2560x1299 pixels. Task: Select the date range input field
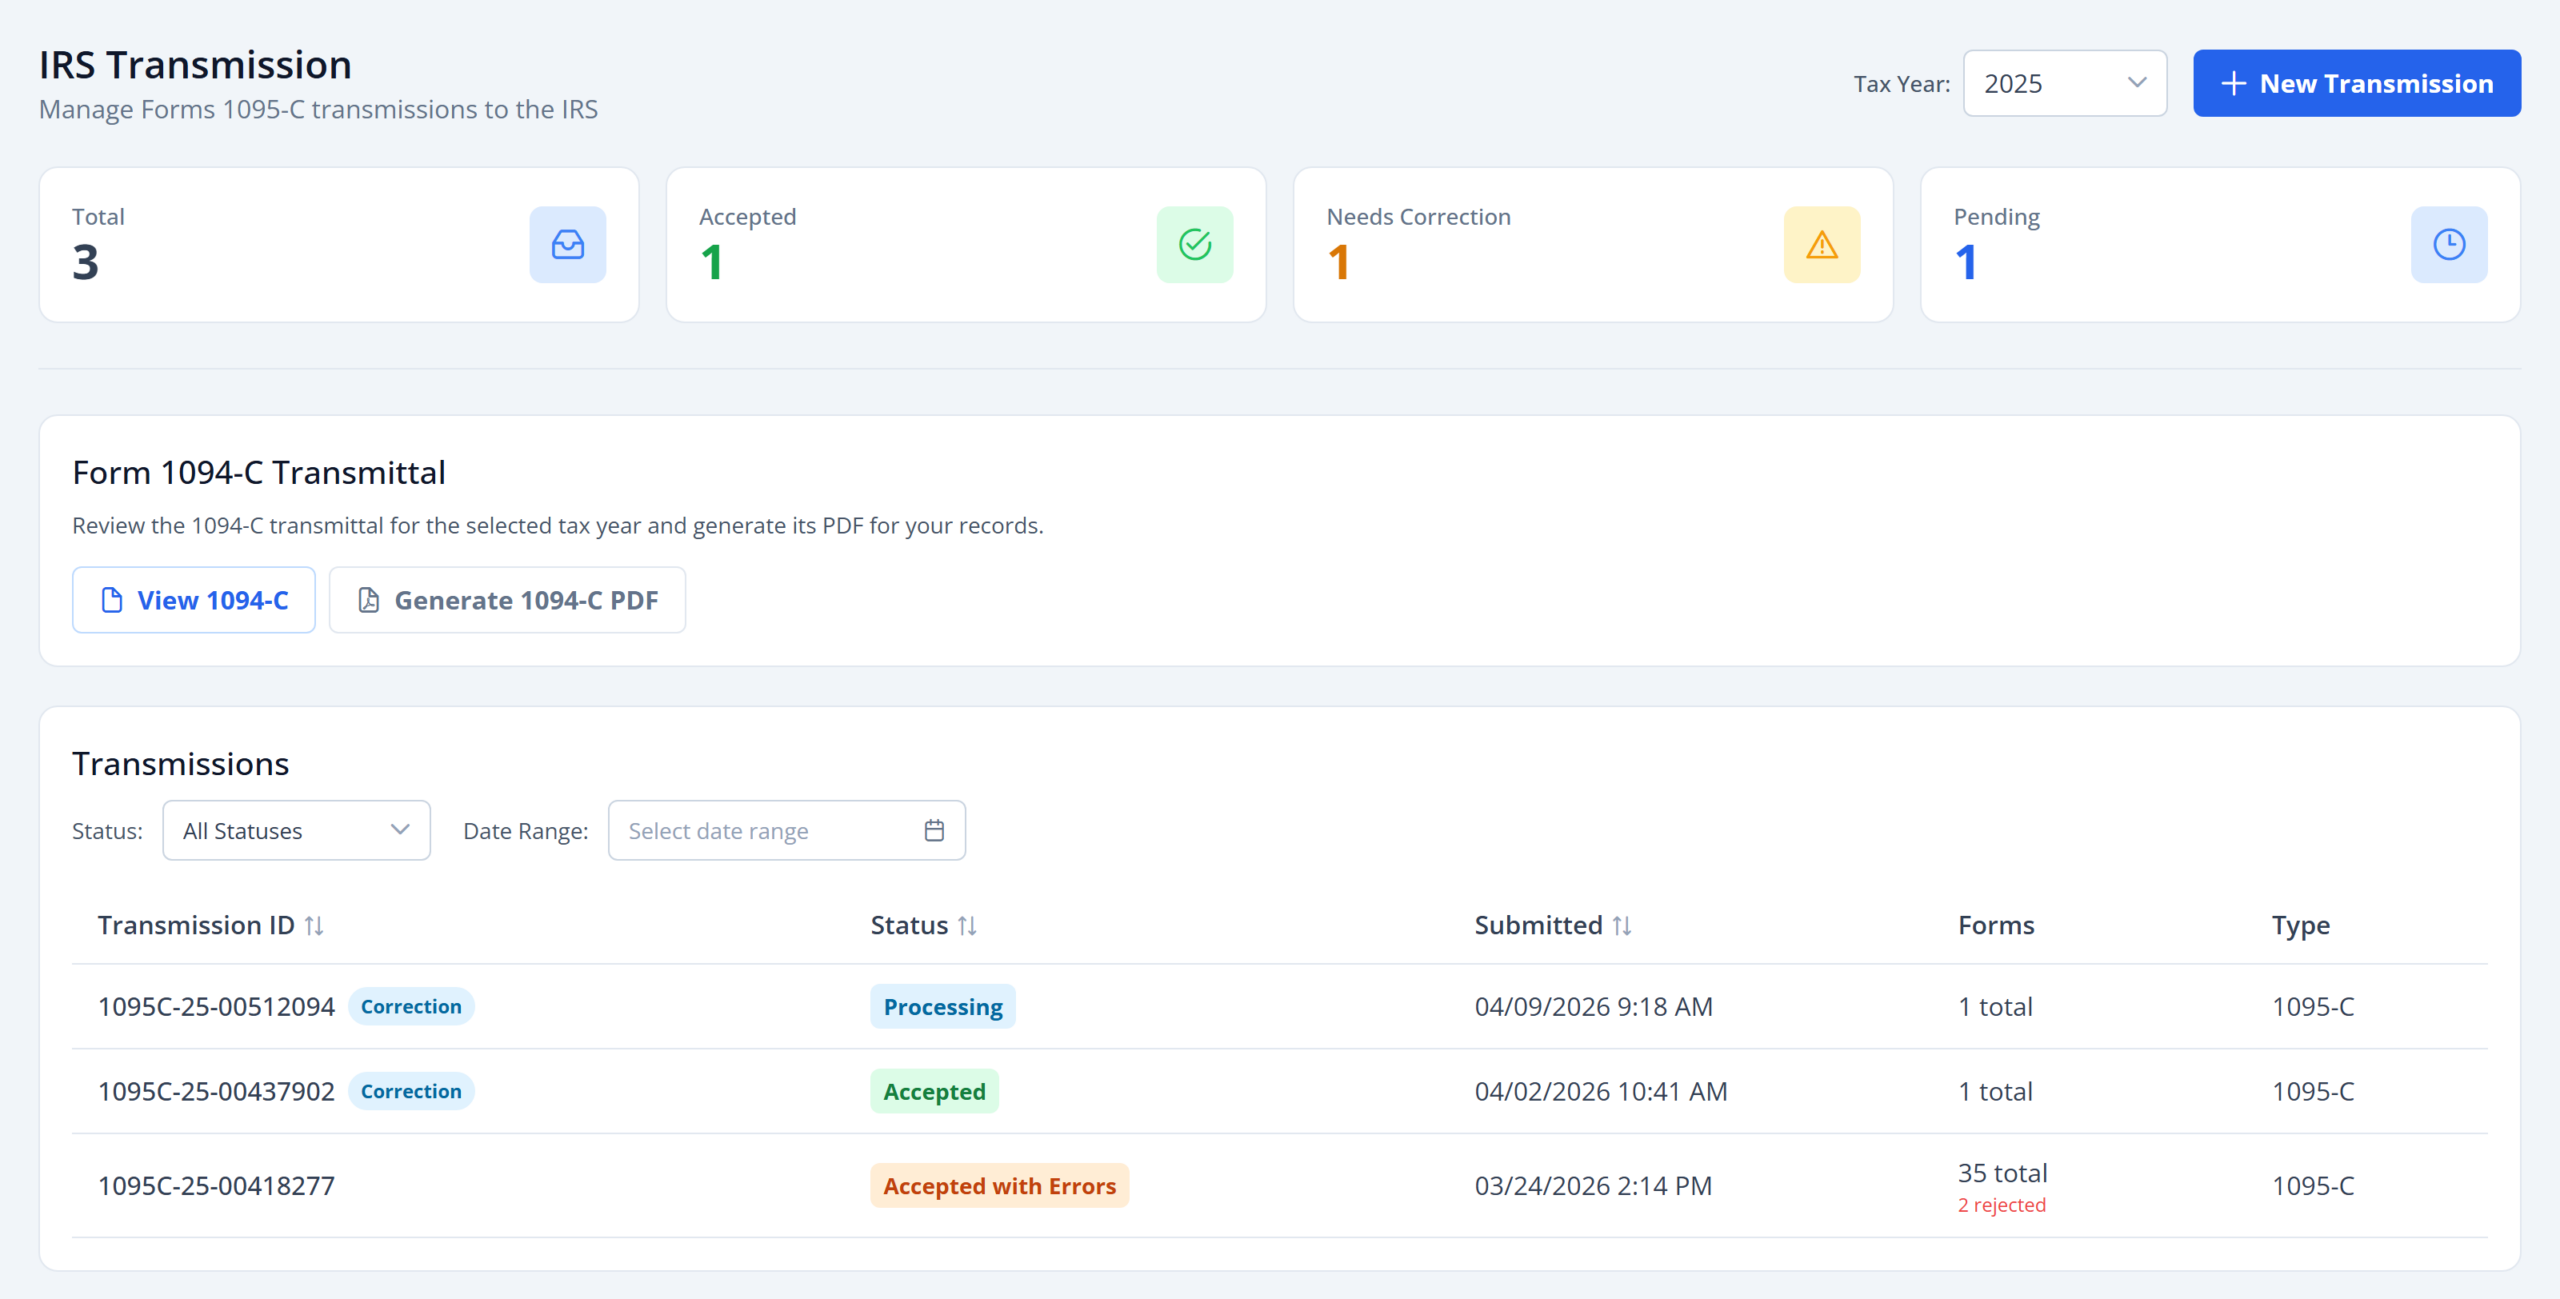[787, 830]
